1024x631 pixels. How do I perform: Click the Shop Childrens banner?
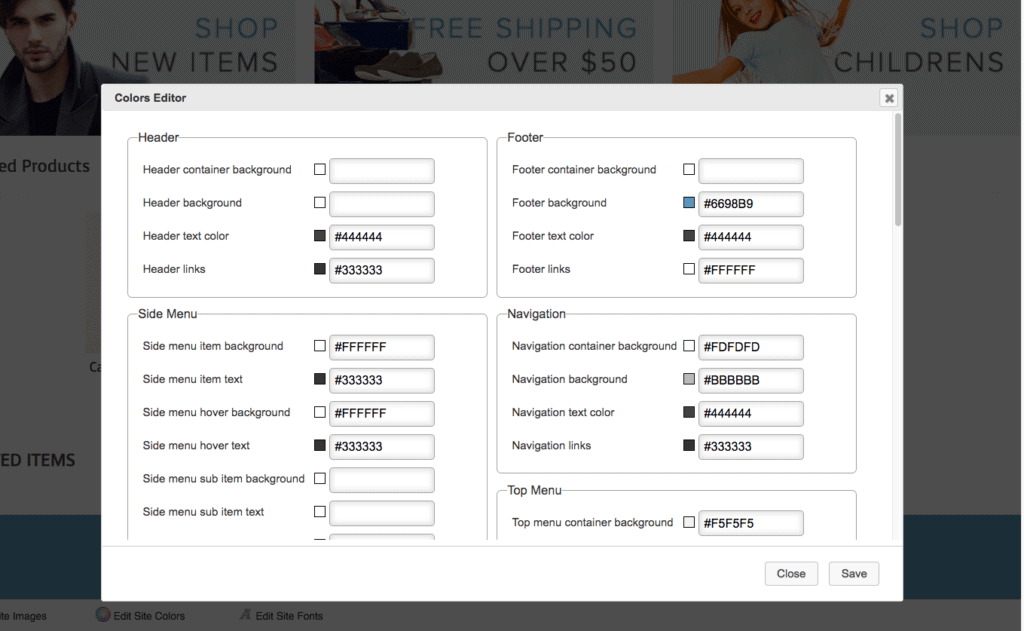[x=847, y=42]
